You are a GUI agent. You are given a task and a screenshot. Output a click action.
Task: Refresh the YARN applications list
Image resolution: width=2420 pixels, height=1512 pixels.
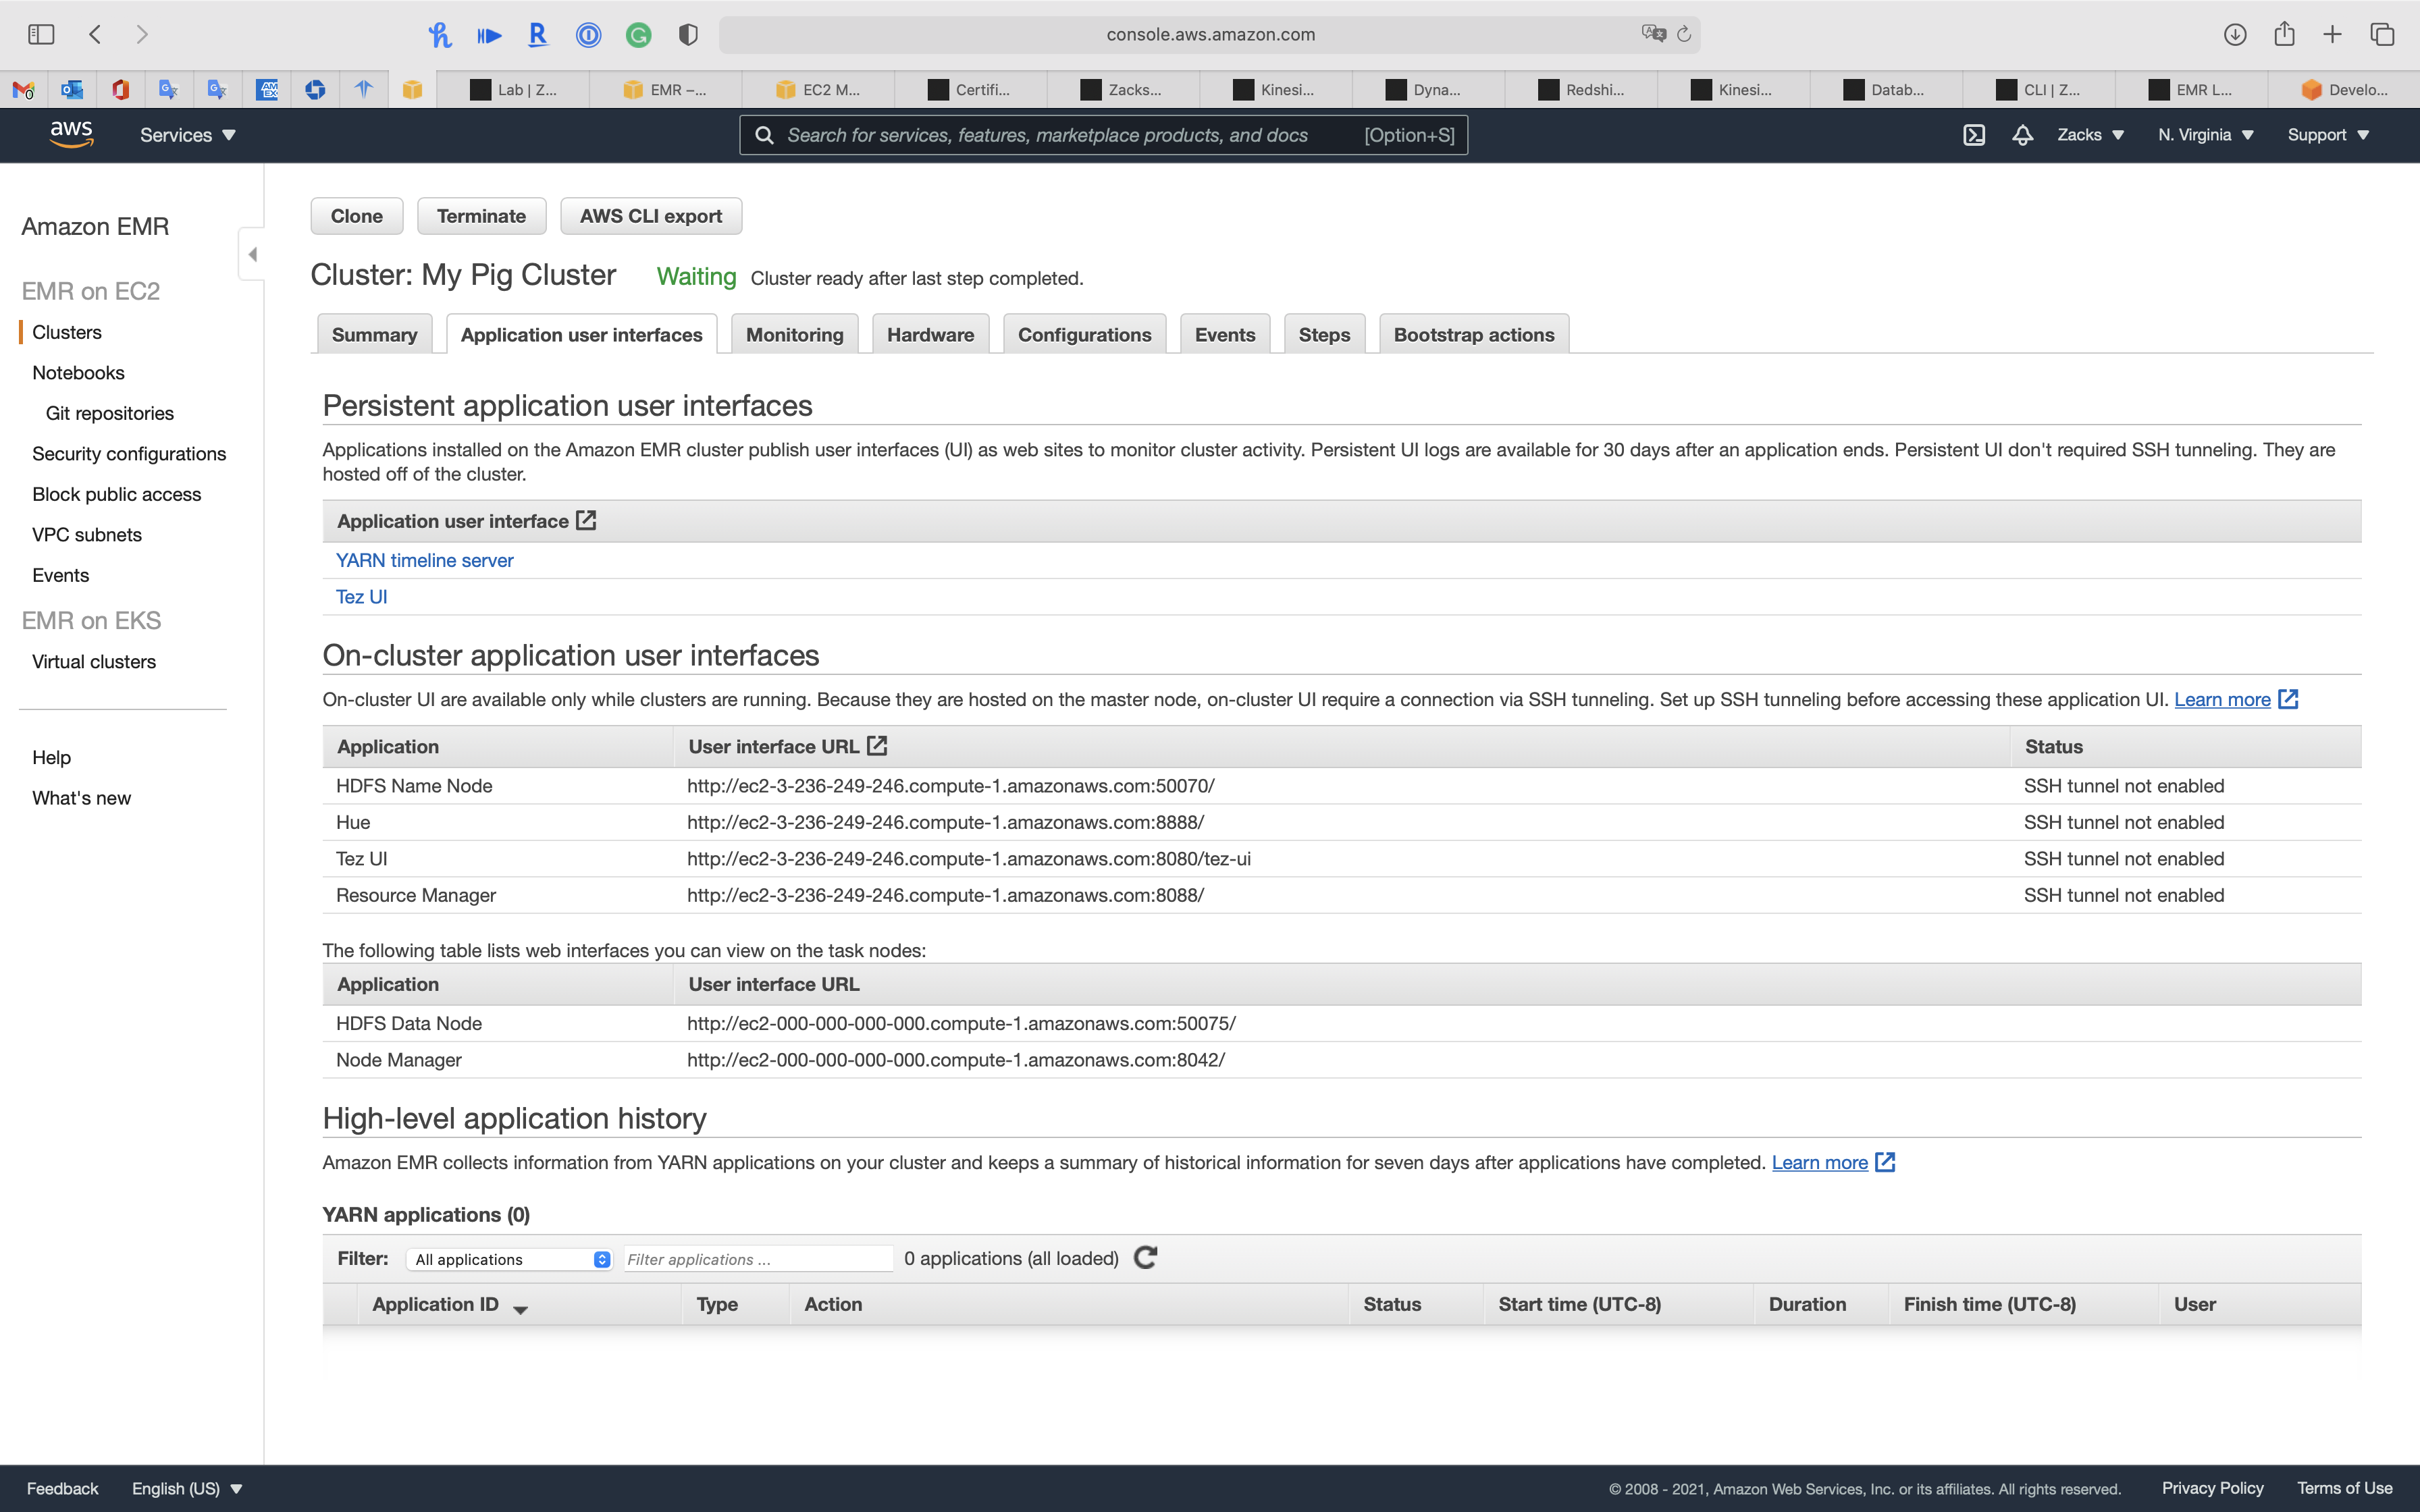tap(1146, 1258)
